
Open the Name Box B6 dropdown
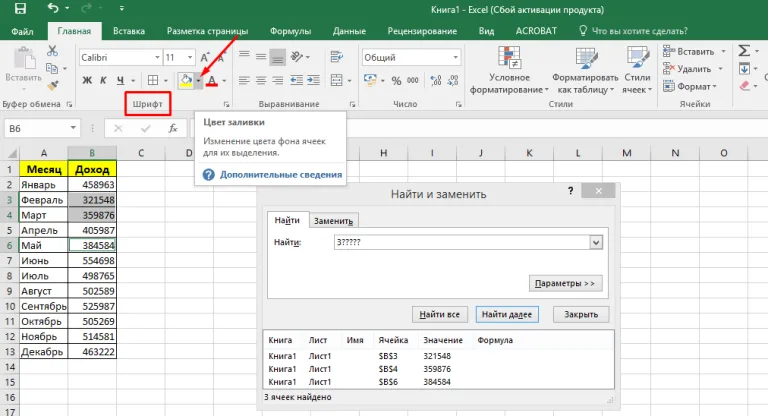72,128
